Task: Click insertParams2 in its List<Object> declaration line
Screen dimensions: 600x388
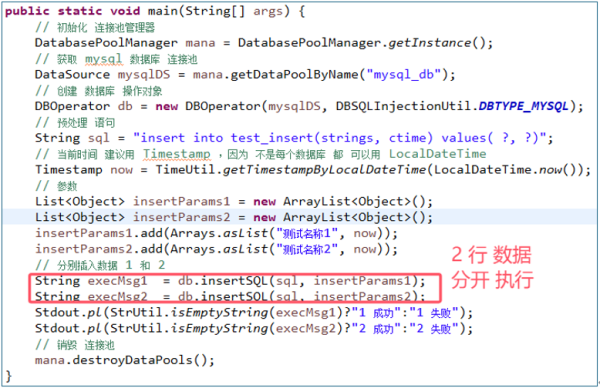Action: click(181, 217)
